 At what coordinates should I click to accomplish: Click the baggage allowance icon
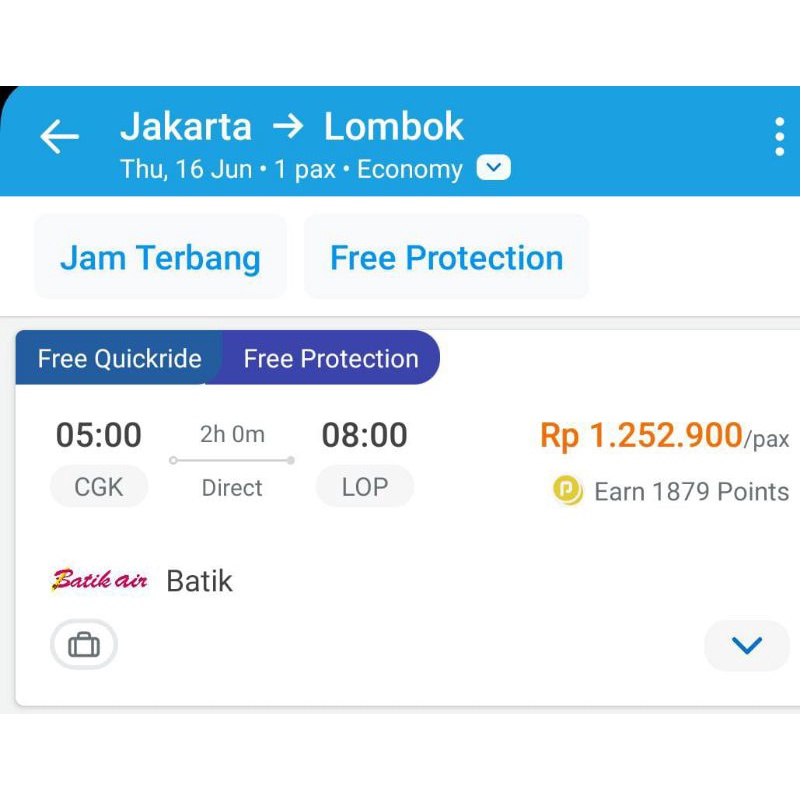pos(83,644)
